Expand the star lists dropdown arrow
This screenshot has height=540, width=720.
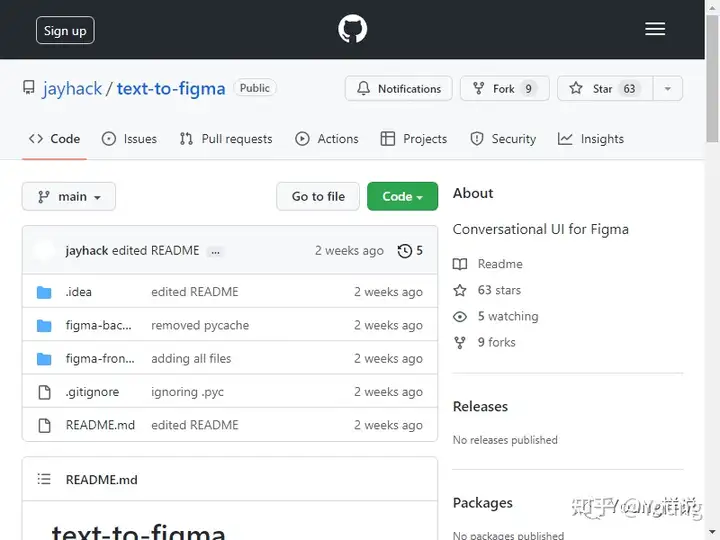tap(668, 88)
